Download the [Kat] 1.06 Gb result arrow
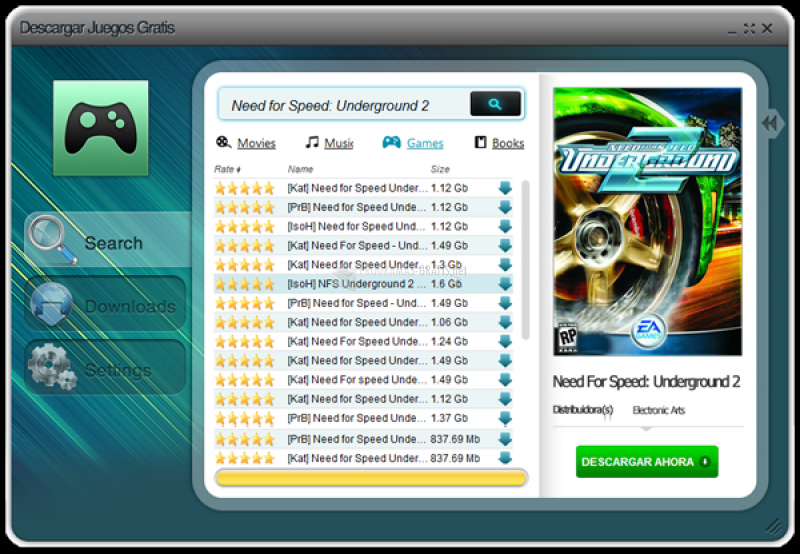The image size is (800, 554). coord(505,322)
